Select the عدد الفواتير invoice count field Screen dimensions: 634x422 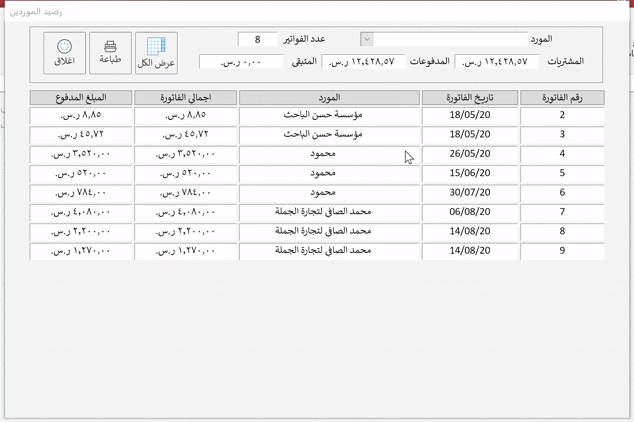(258, 39)
